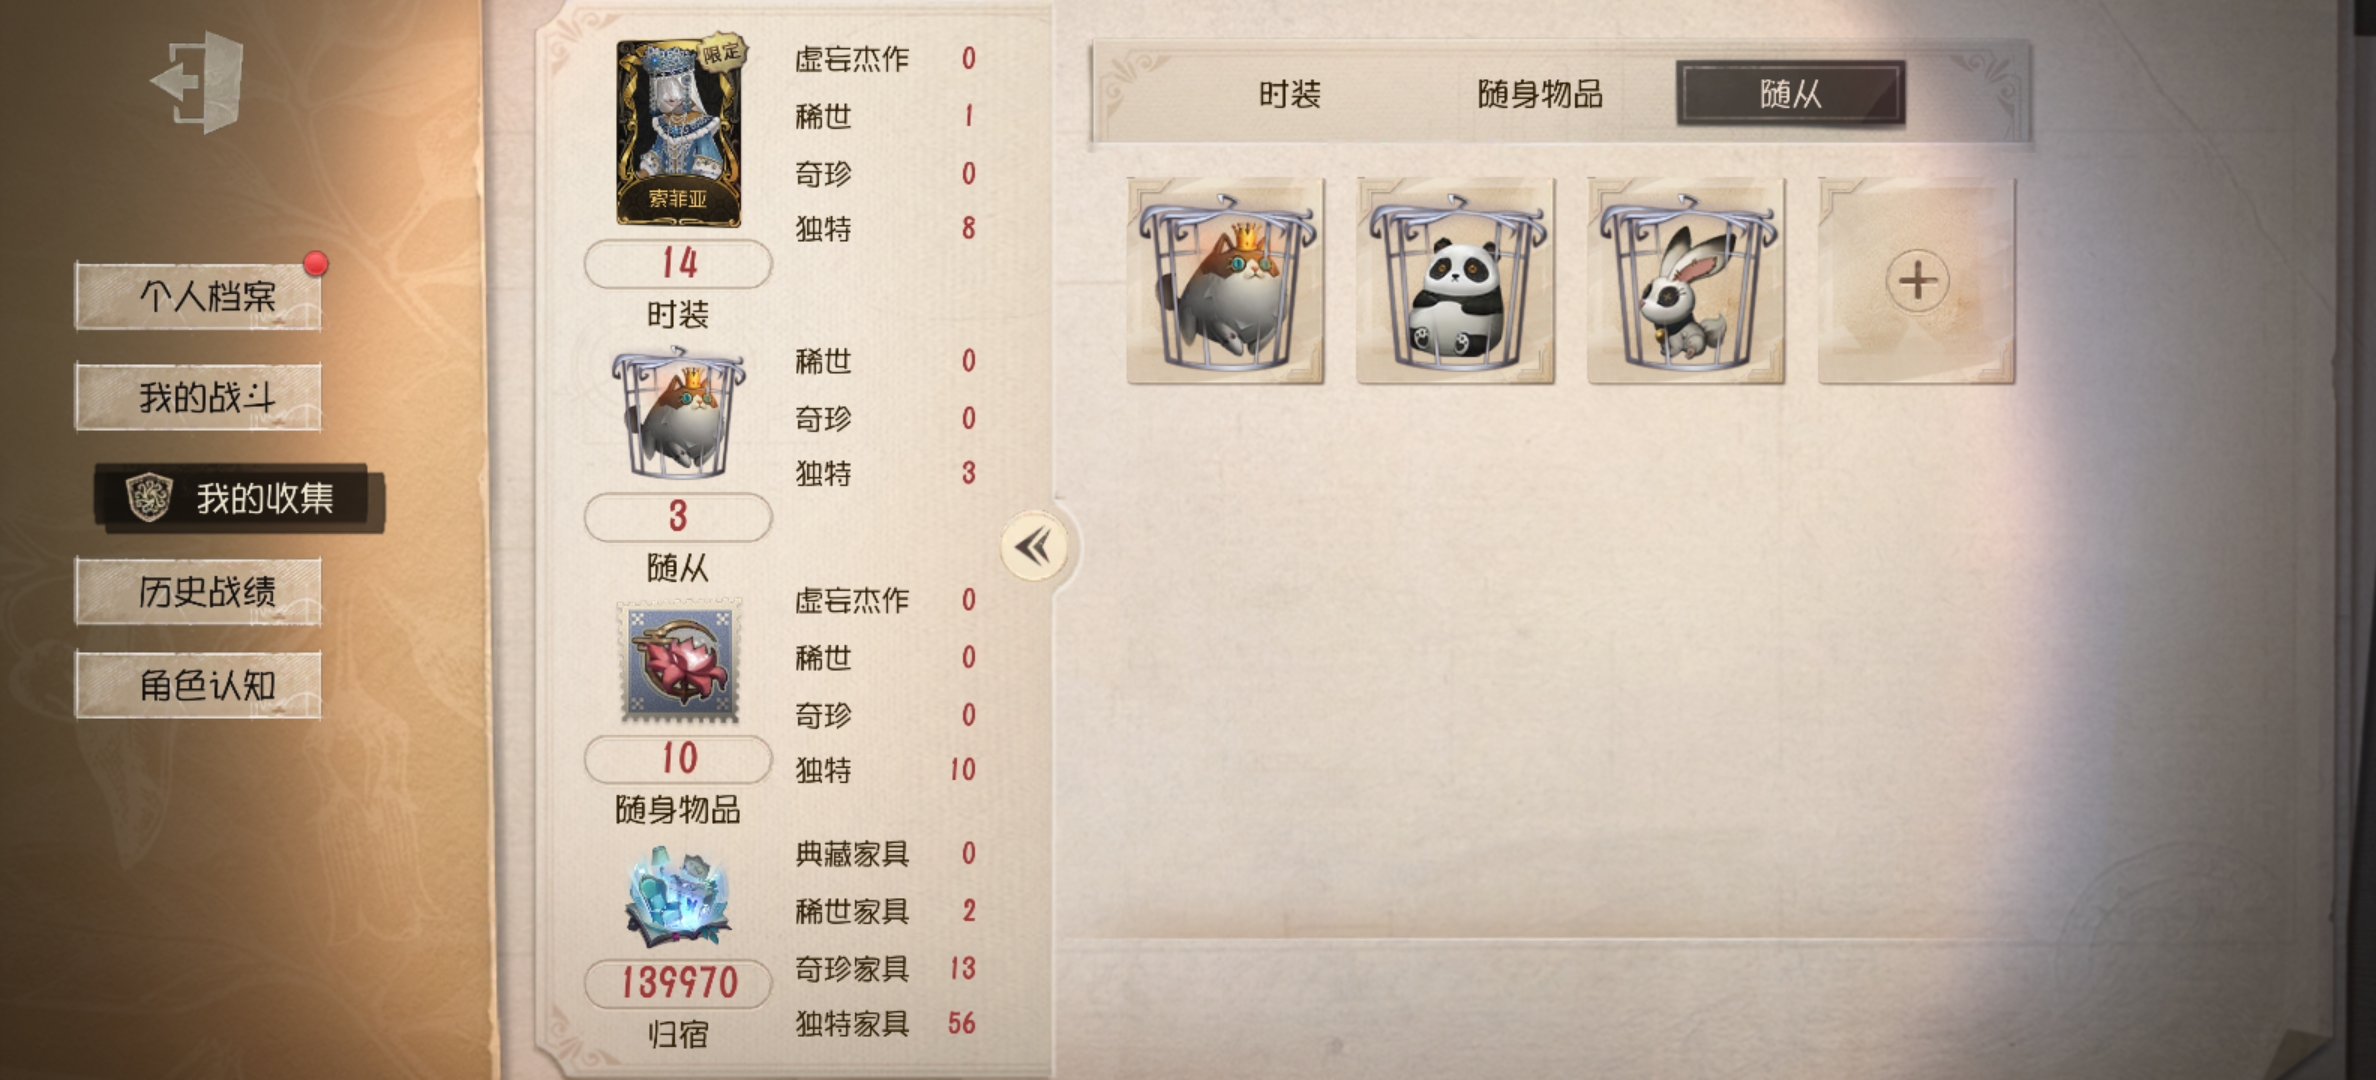Click the caged cat icon above 随从

679,414
